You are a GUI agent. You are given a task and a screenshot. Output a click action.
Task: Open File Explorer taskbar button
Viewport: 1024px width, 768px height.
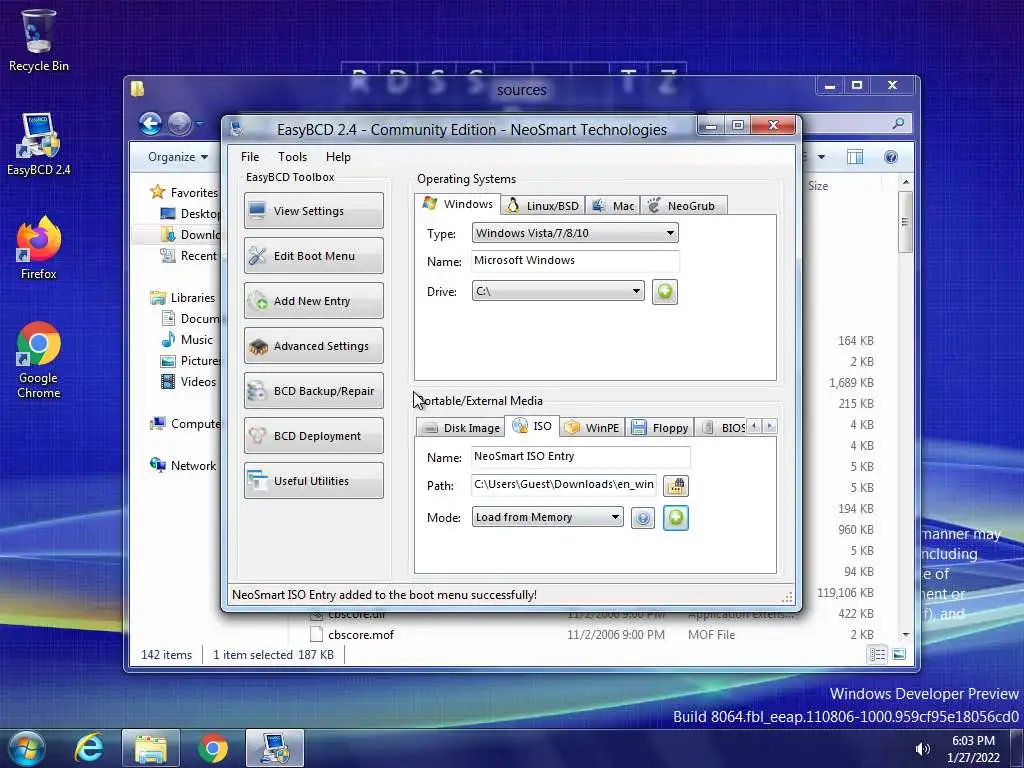(x=151, y=748)
